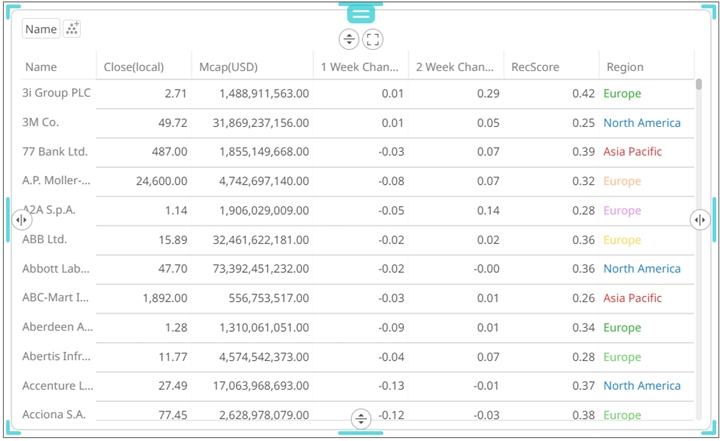The image size is (720, 441).
Task: Click the 2 Week Change column header
Action: click(x=455, y=67)
